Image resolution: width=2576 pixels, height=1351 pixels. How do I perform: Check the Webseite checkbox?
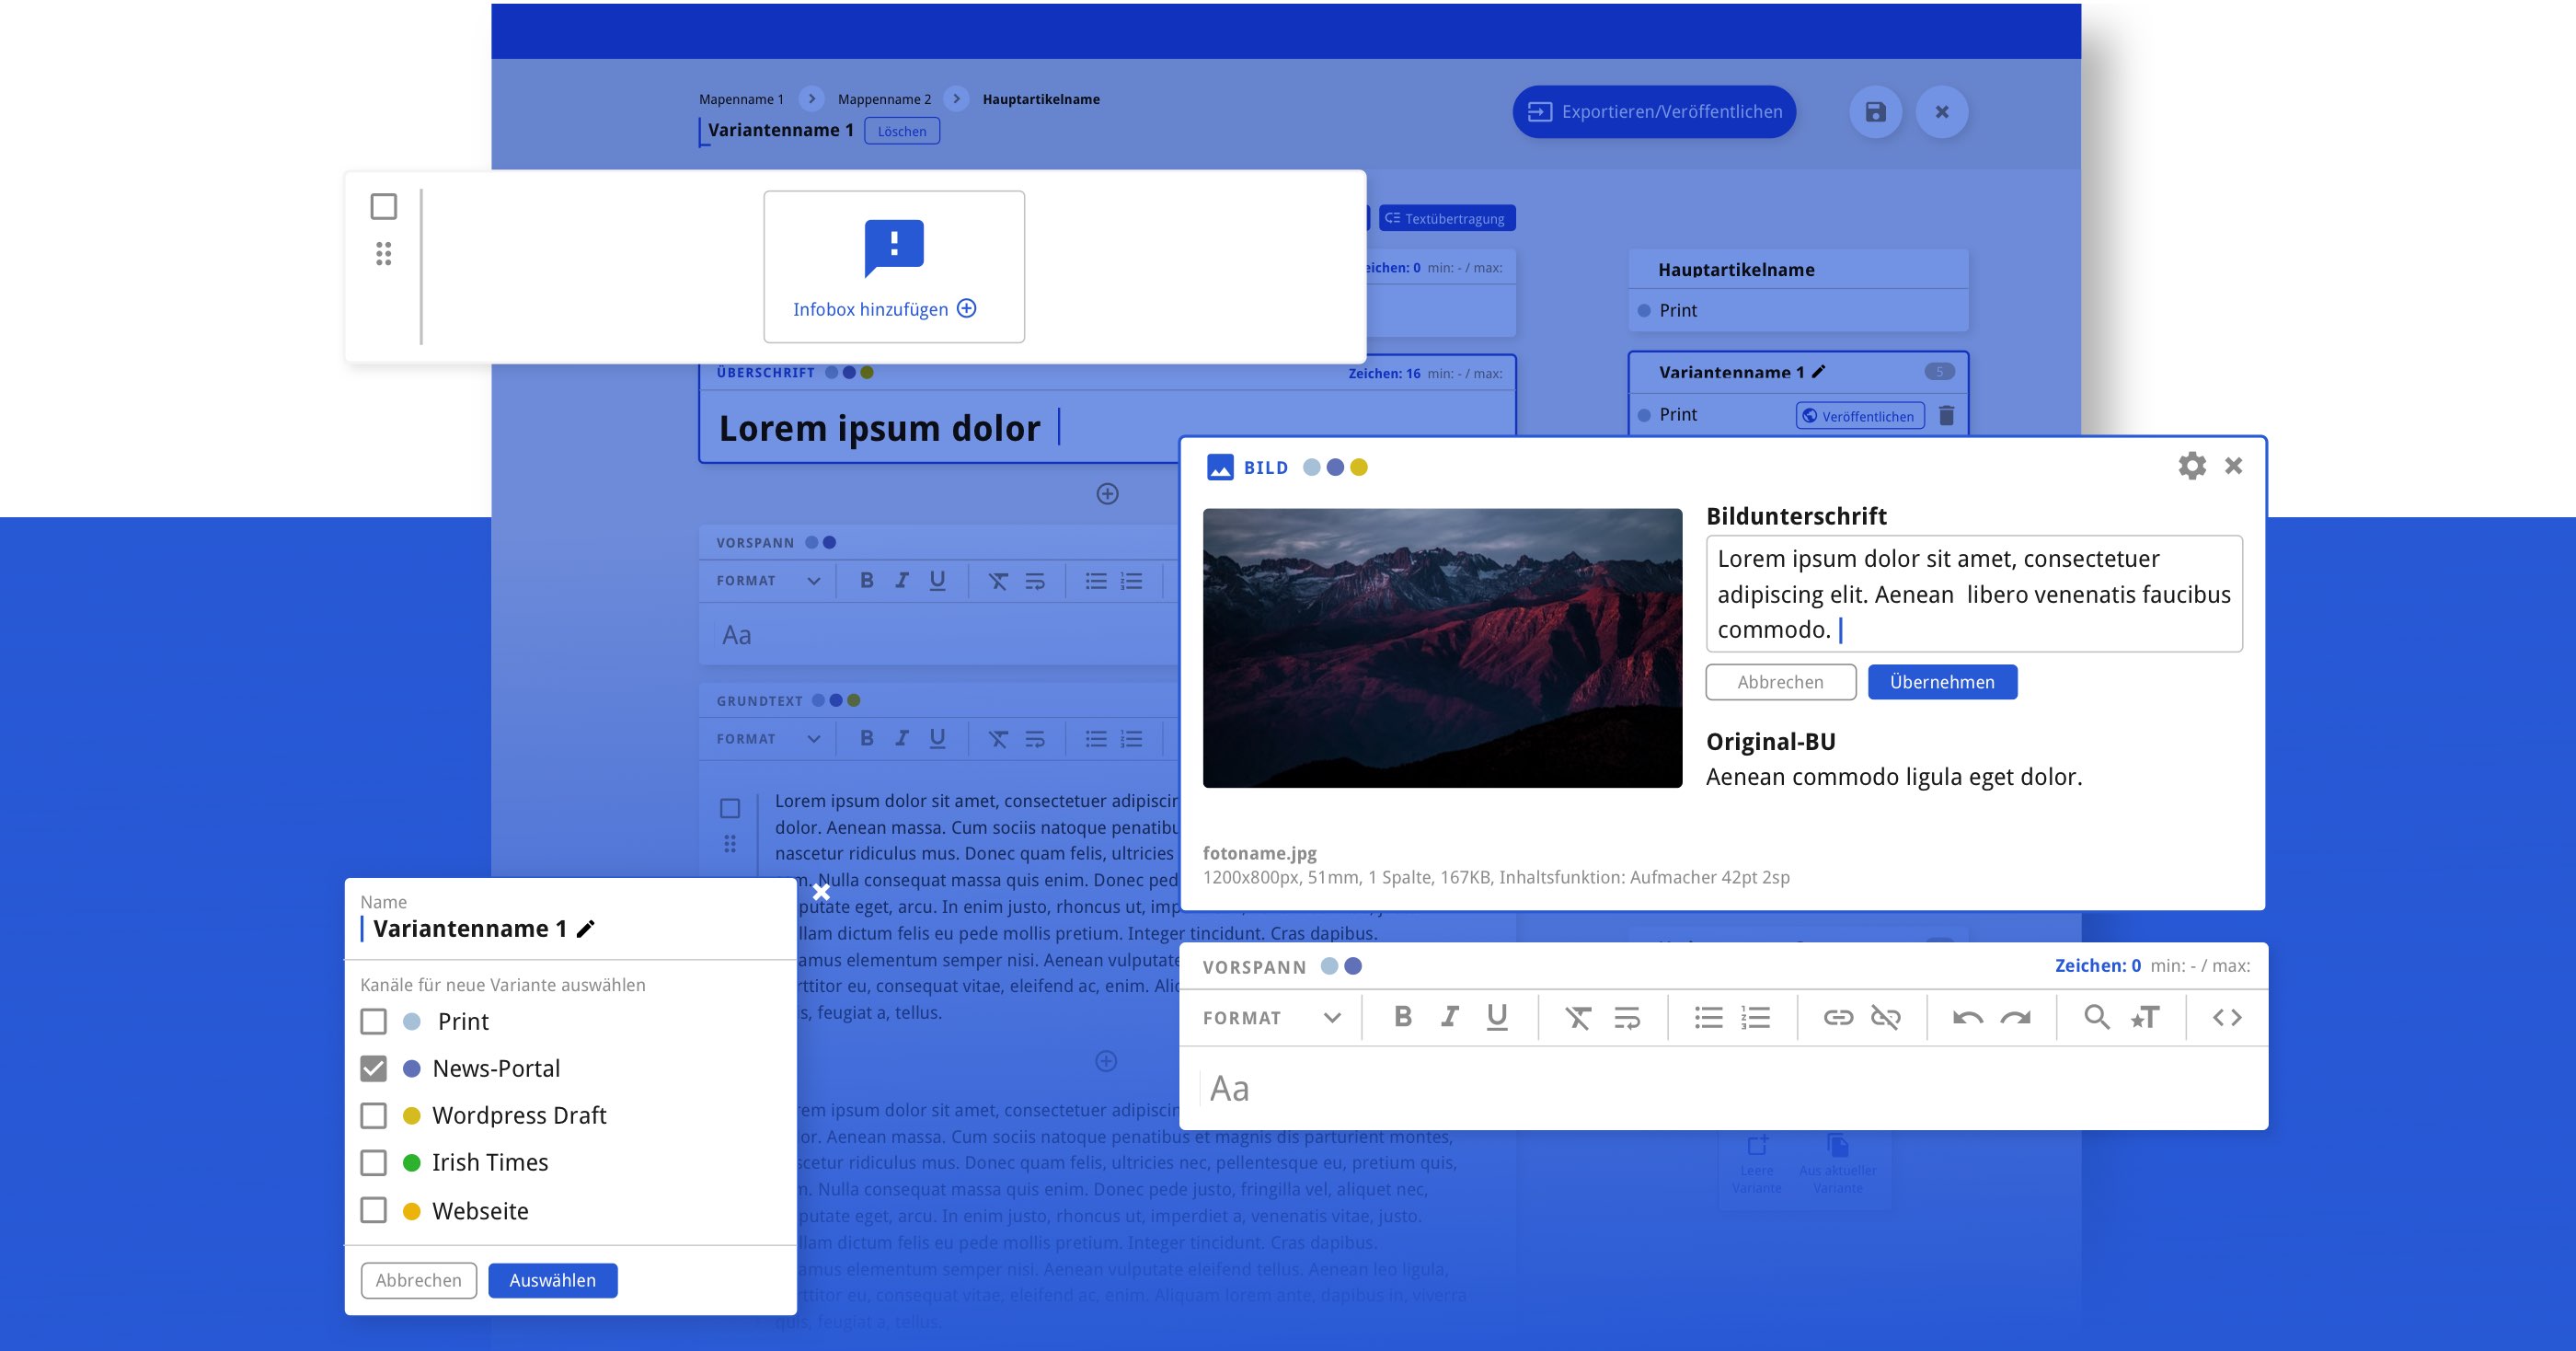click(373, 1210)
